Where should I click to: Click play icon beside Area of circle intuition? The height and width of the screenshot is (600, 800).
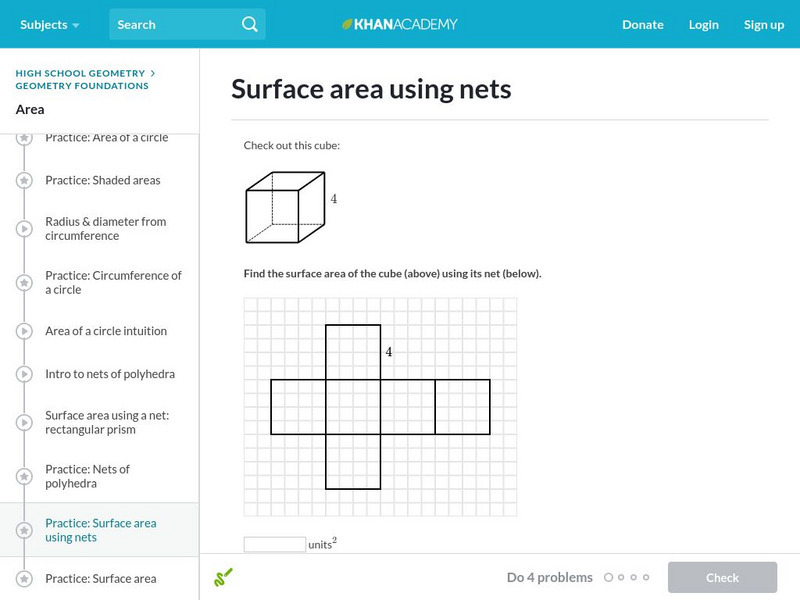click(x=24, y=331)
